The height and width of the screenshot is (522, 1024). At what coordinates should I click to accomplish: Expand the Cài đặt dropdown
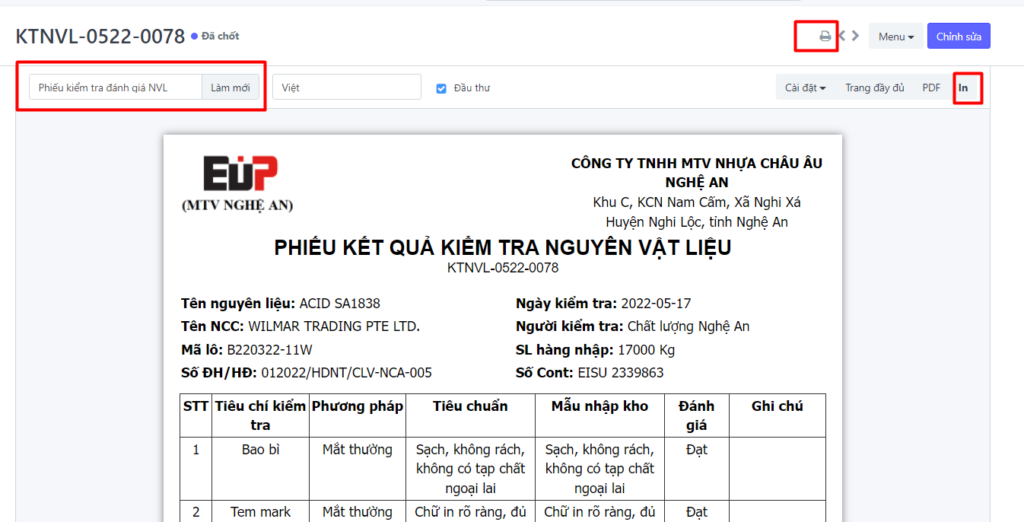click(805, 88)
